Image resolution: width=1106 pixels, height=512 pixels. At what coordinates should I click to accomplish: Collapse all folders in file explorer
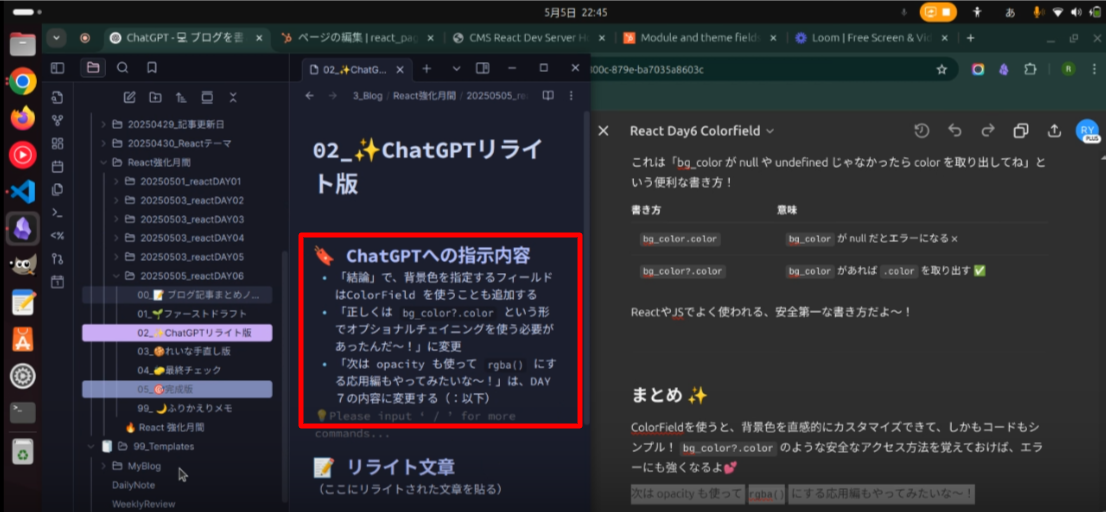[x=233, y=97]
